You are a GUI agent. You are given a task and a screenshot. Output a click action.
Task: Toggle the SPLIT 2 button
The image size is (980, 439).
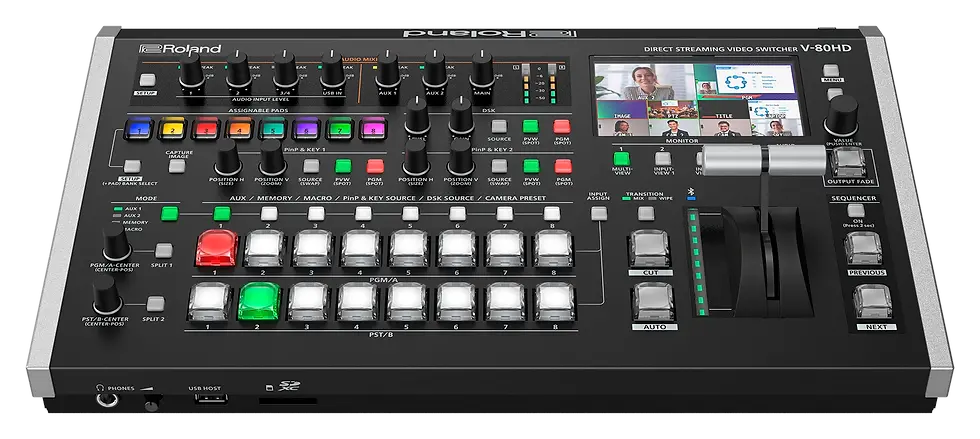coord(155,304)
